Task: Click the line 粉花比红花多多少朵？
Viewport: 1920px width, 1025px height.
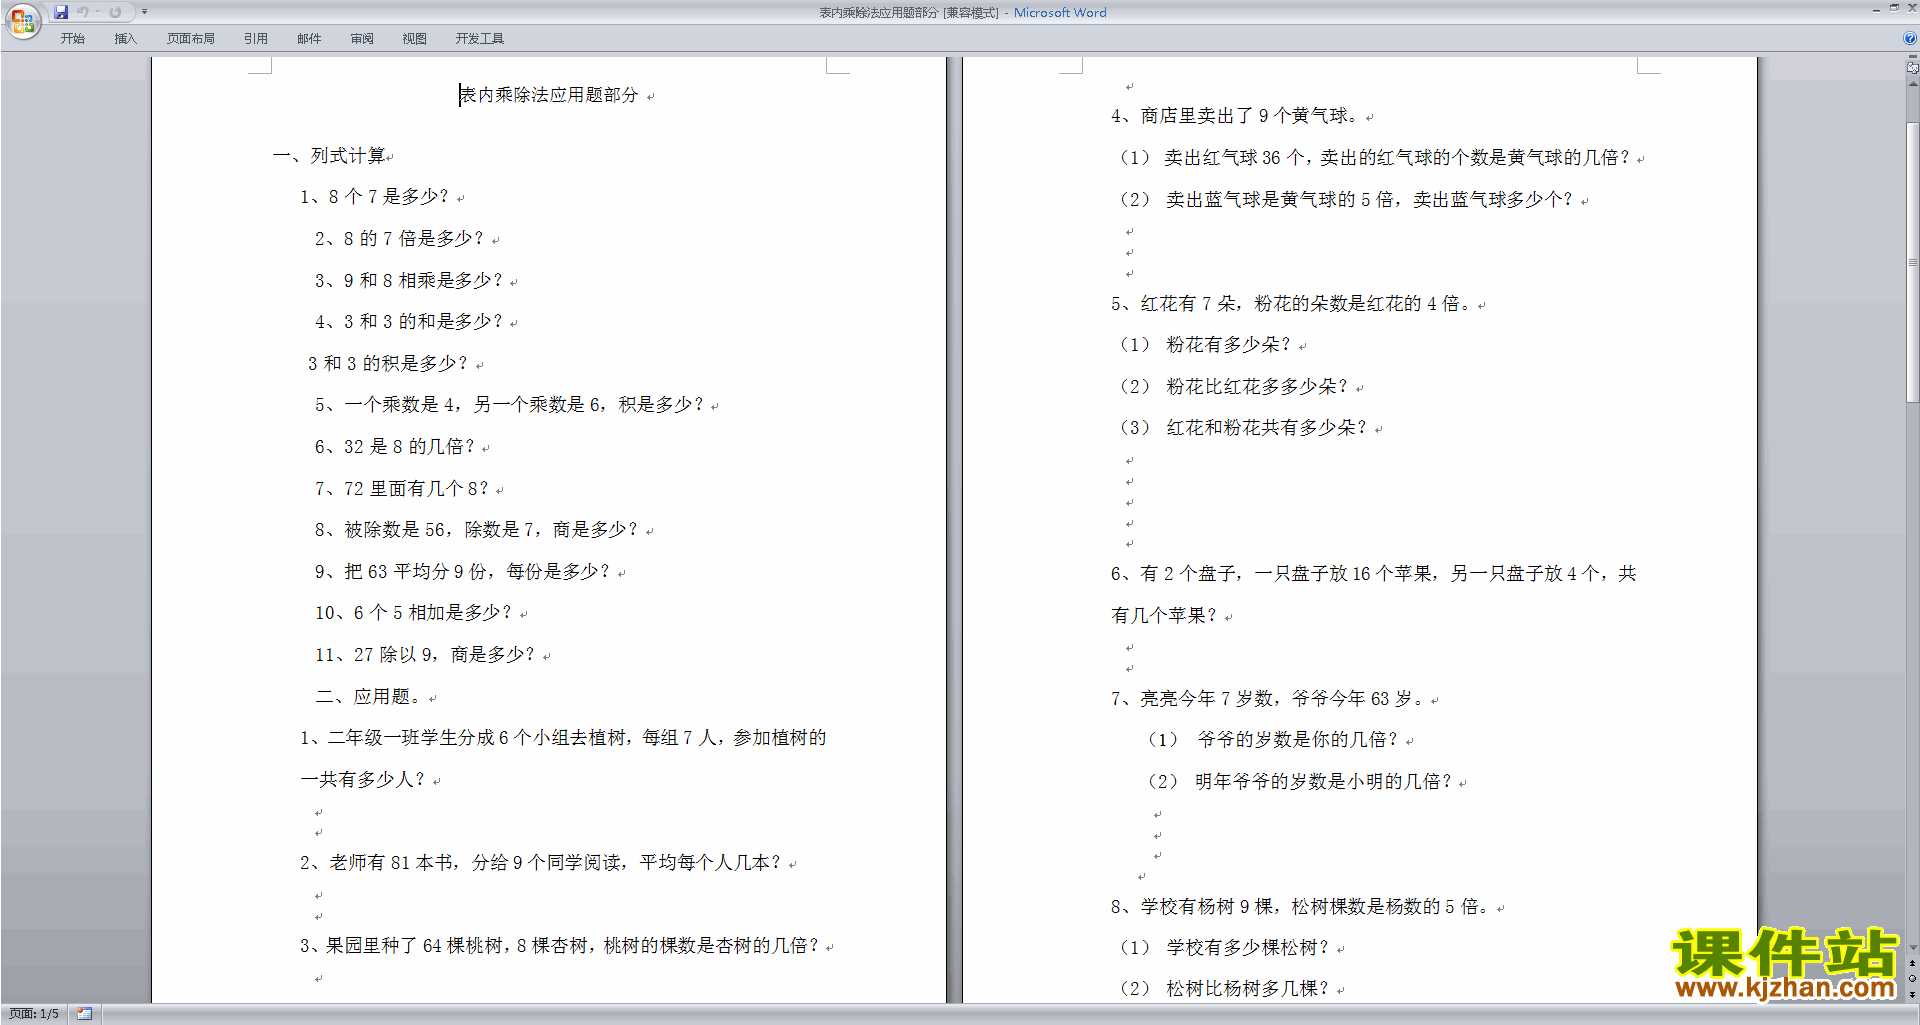Action: click(1234, 387)
